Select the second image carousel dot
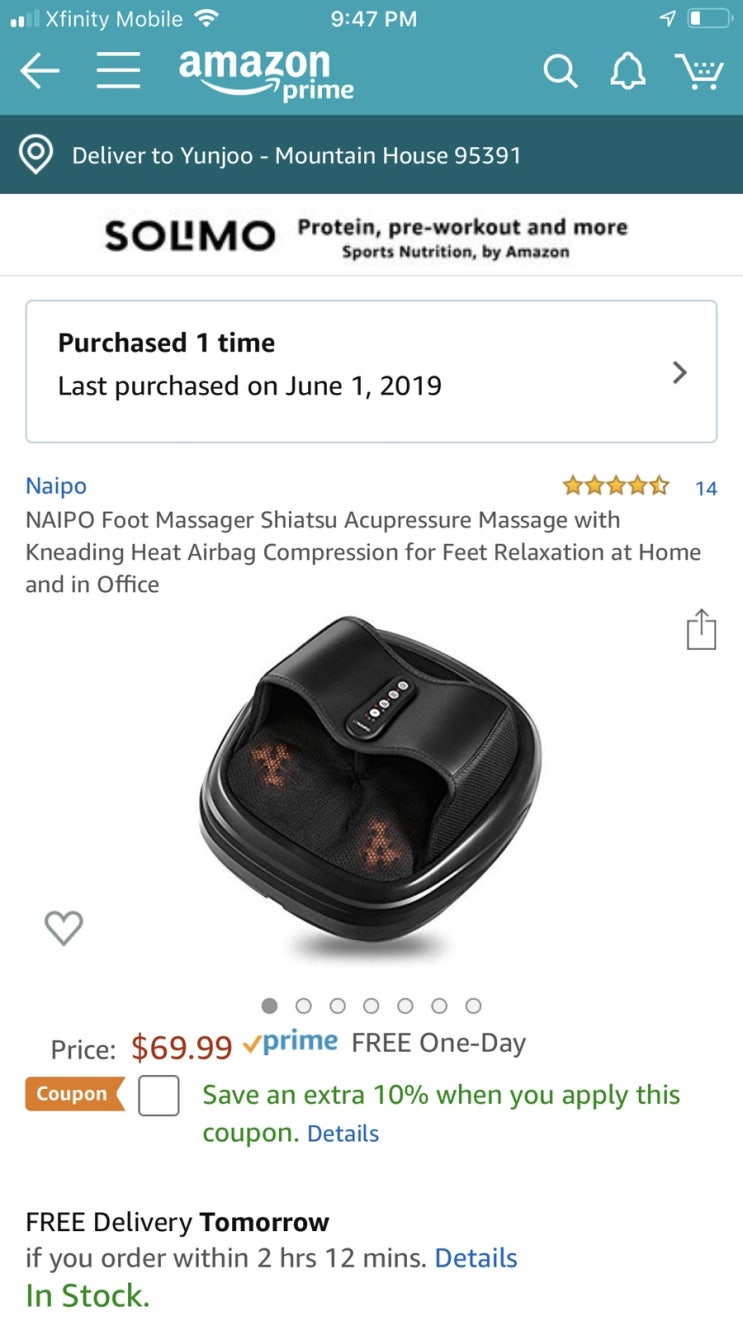 pos(304,1005)
